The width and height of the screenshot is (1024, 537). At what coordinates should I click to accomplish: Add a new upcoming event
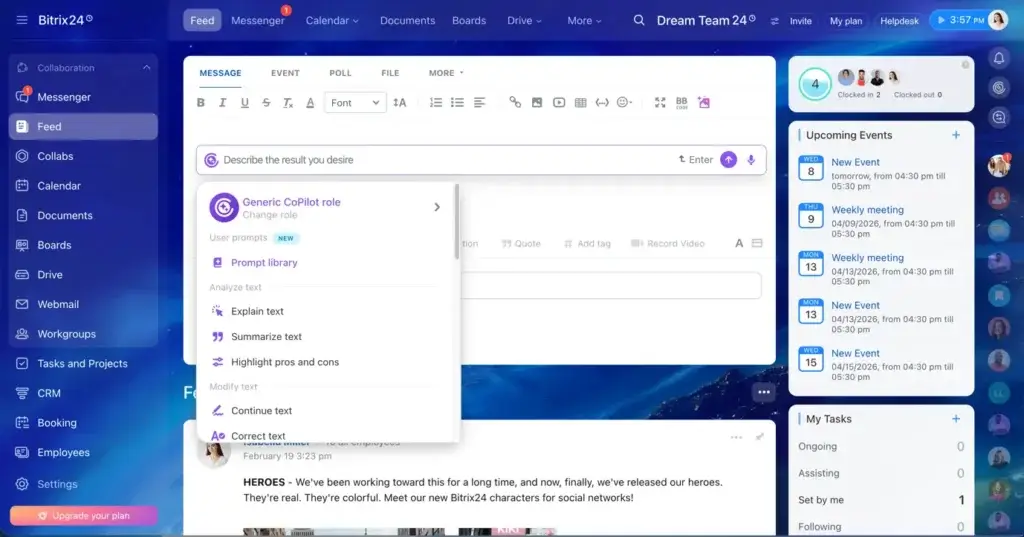(x=955, y=135)
